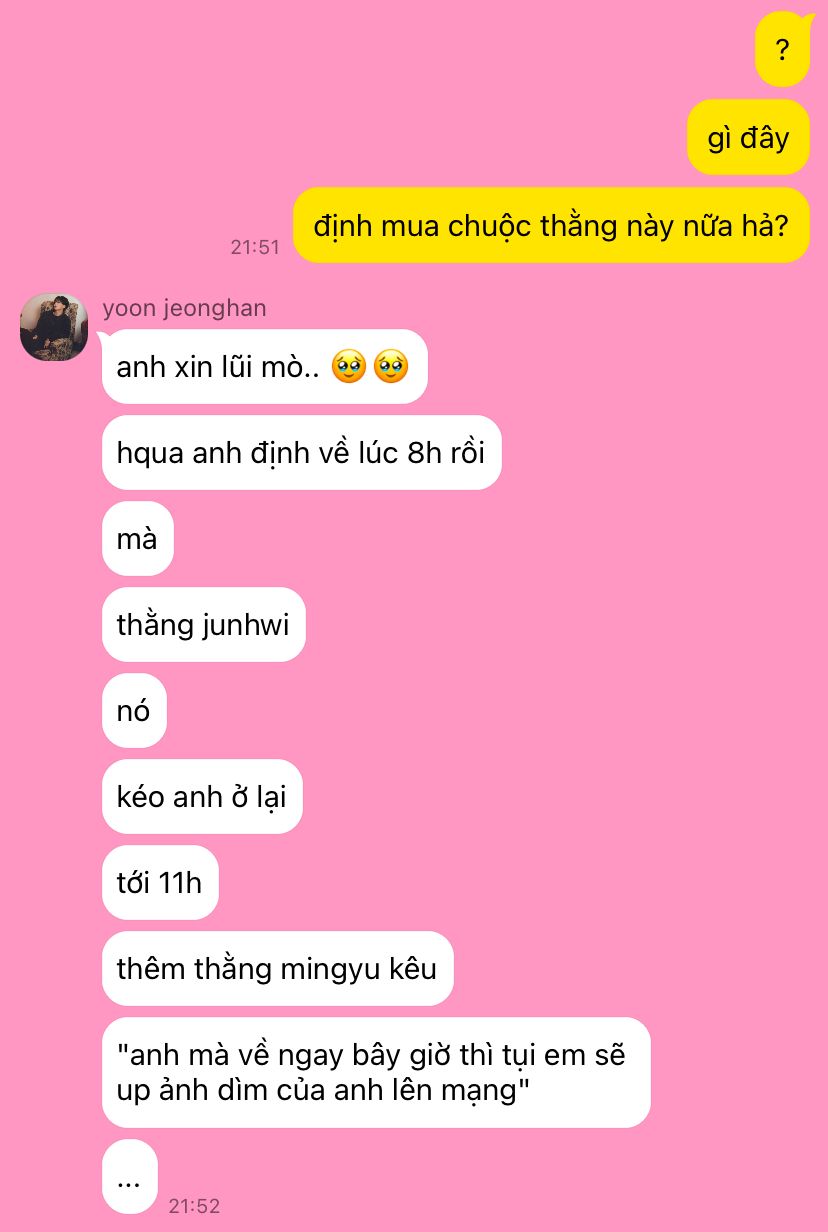Select the yellow question mark bubble
This screenshot has width=828, height=1232.
point(782,49)
